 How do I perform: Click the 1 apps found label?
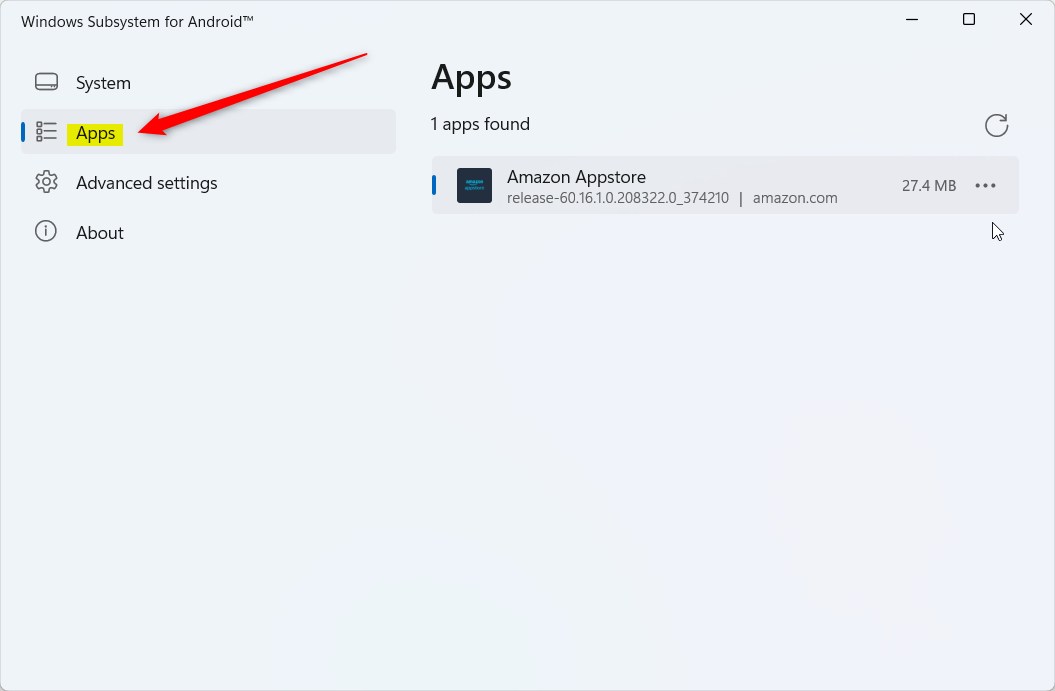click(x=480, y=123)
